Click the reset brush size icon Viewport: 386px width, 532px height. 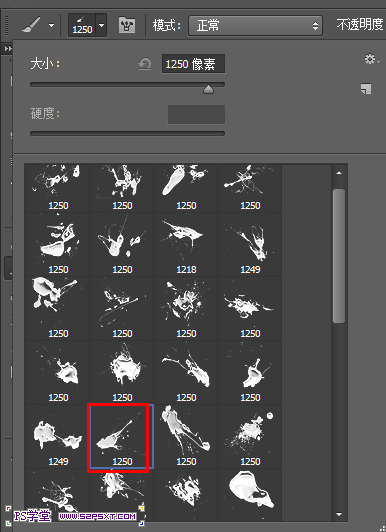[x=145, y=64]
